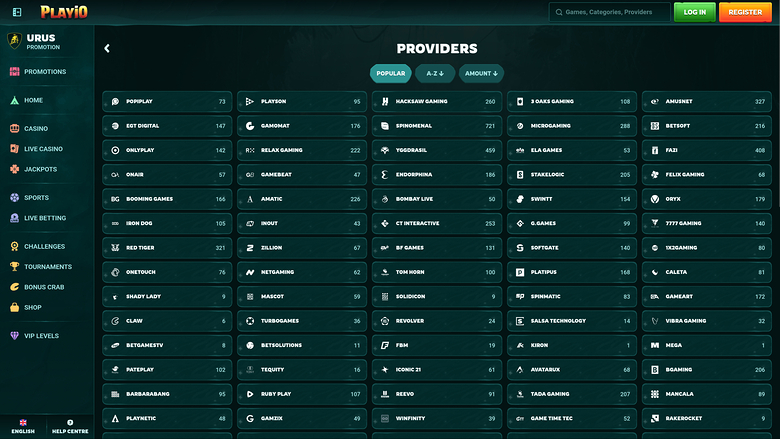This screenshot has width=780, height=439.
Task: Go to Jackpots via its sidebar icon
Action: click(x=14, y=169)
